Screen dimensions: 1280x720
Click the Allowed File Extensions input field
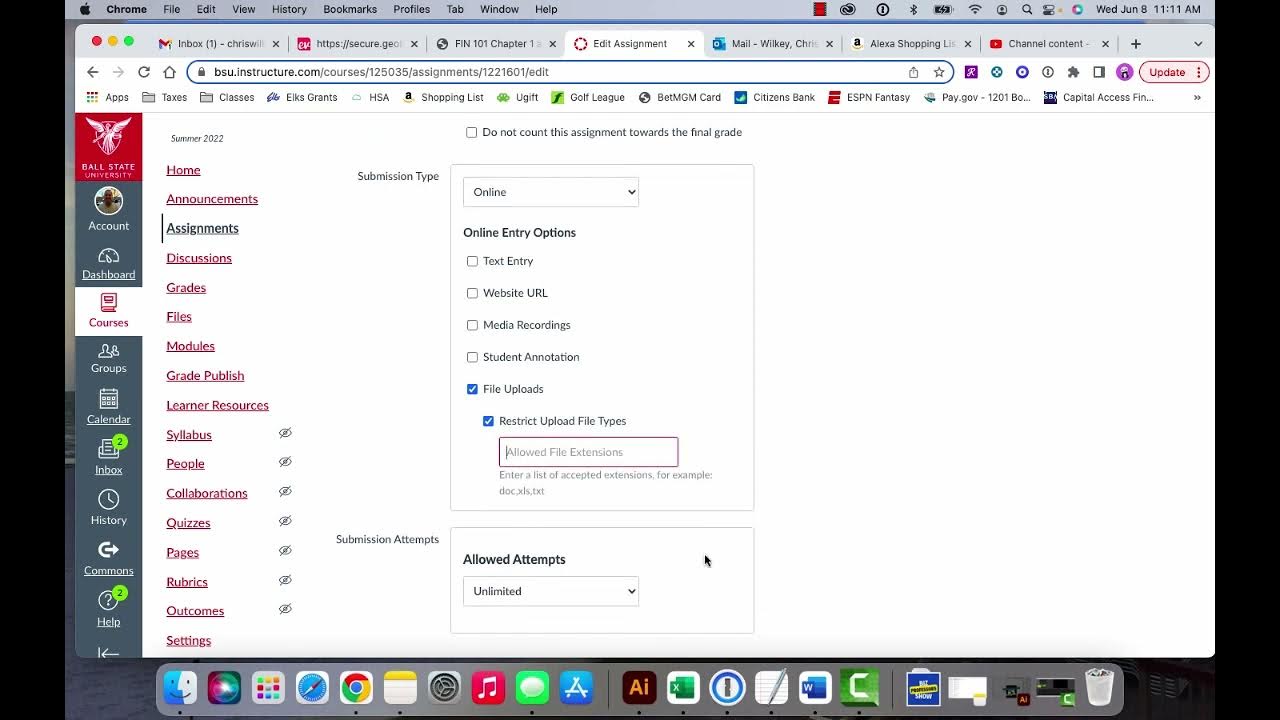(x=588, y=452)
